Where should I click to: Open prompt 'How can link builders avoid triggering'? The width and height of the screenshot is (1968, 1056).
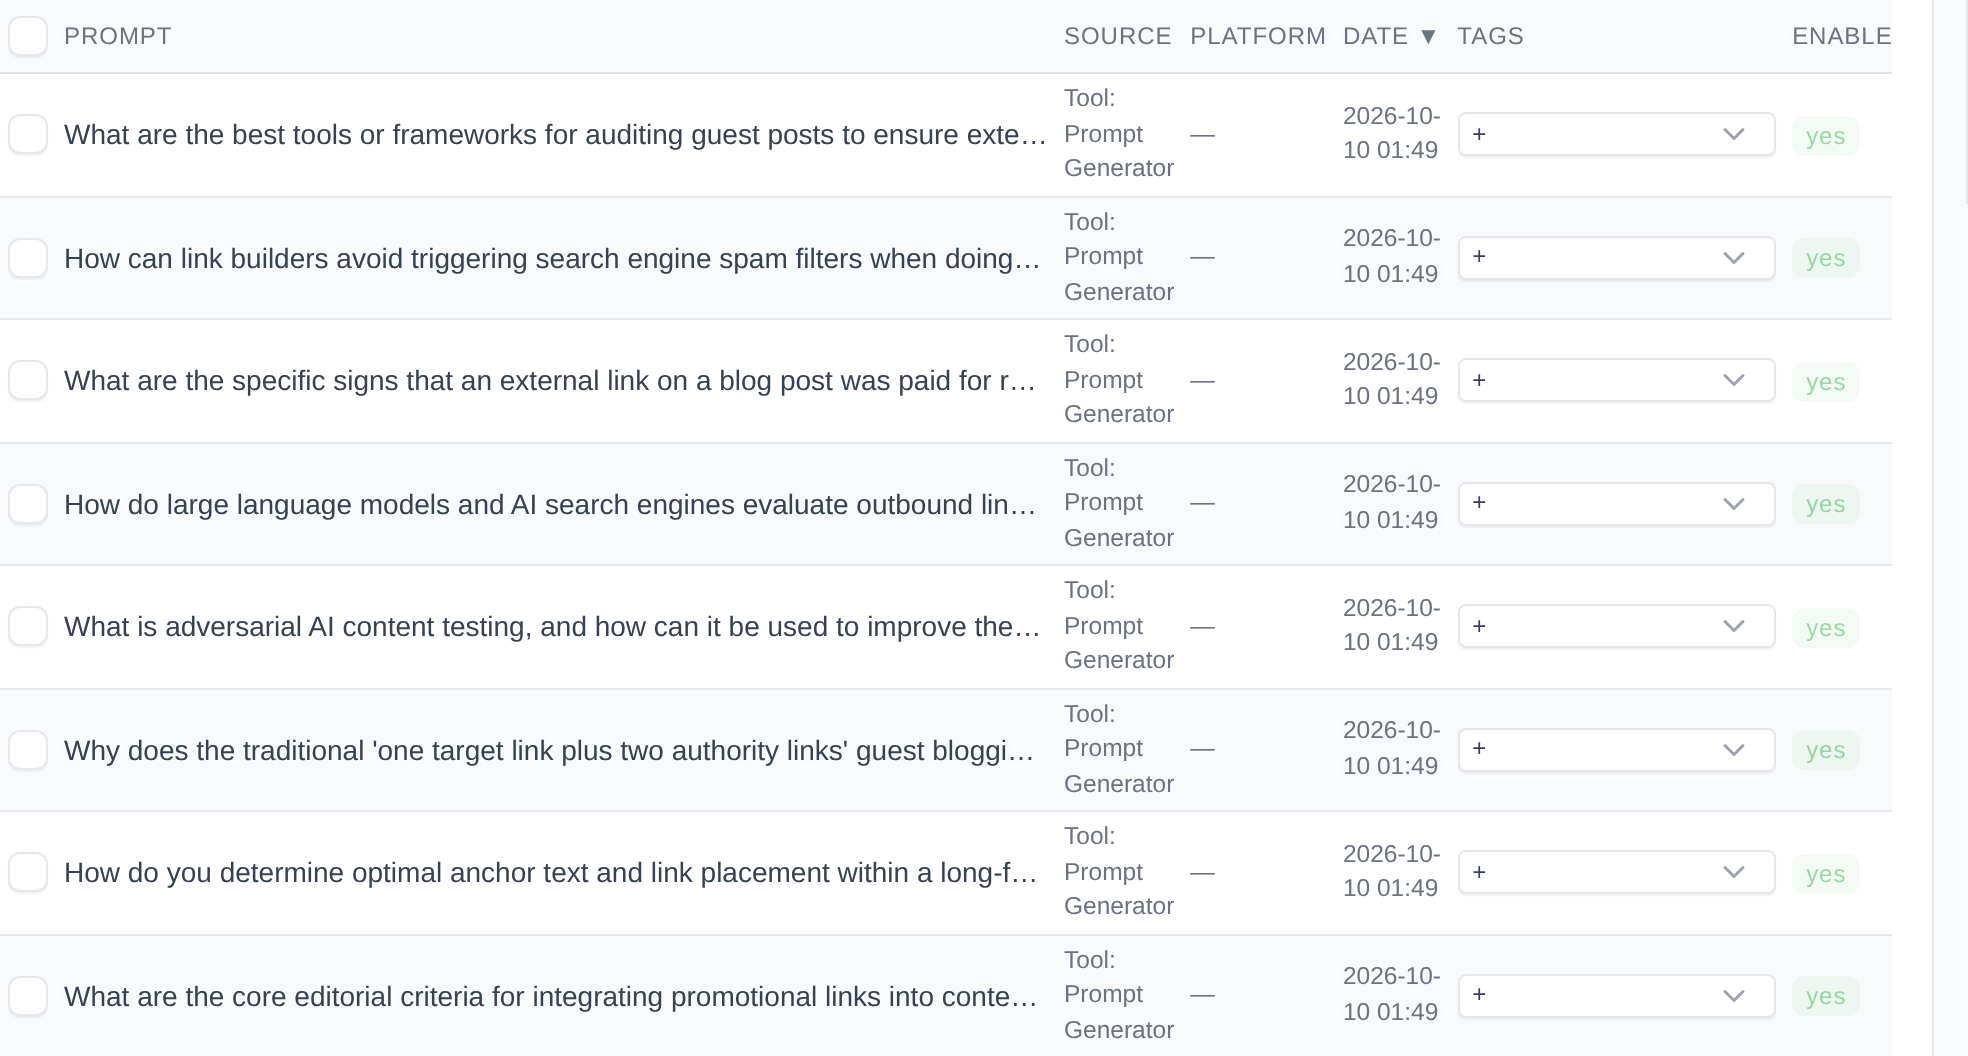click(x=552, y=259)
